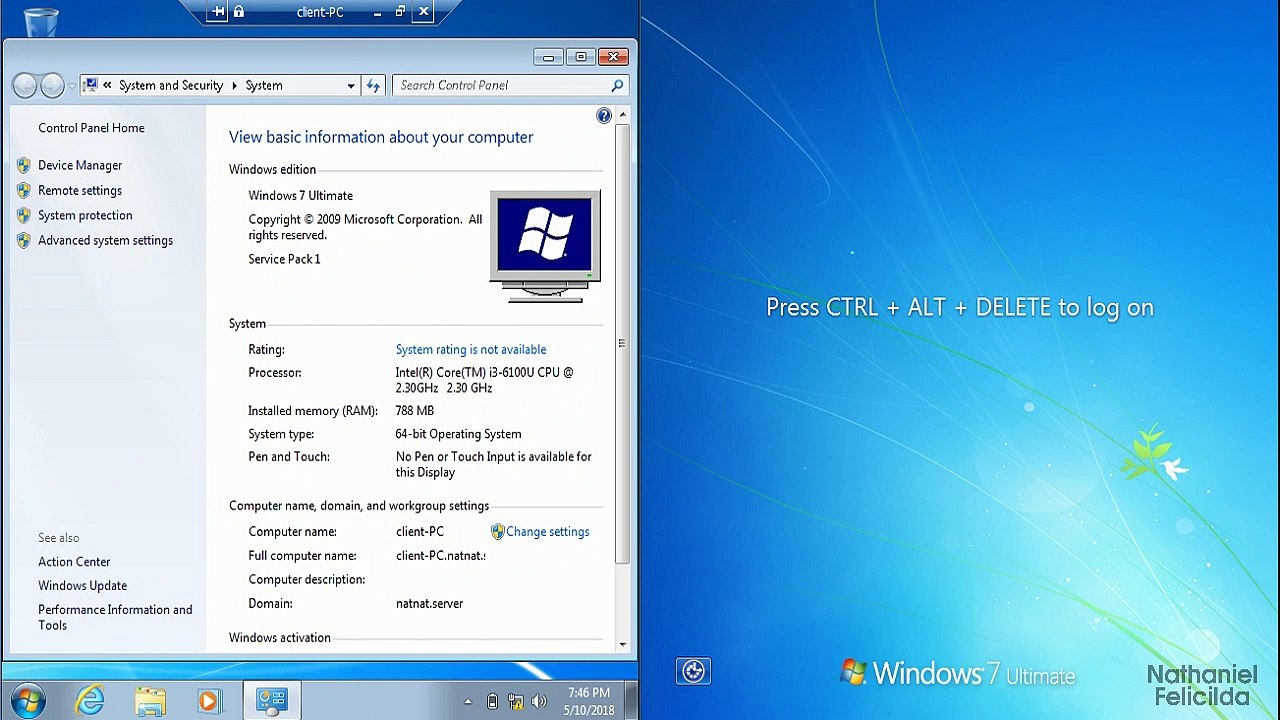The width and height of the screenshot is (1280, 720).
Task: Open Device Manager link
Action: pos(80,165)
